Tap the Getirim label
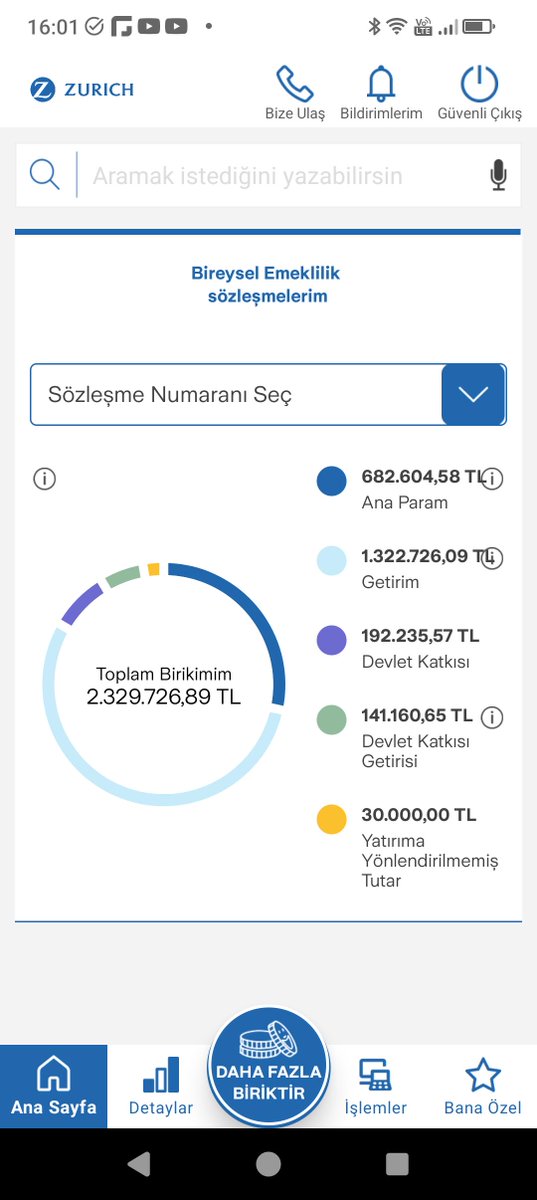Viewport: 537px width, 1200px height. (390, 582)
